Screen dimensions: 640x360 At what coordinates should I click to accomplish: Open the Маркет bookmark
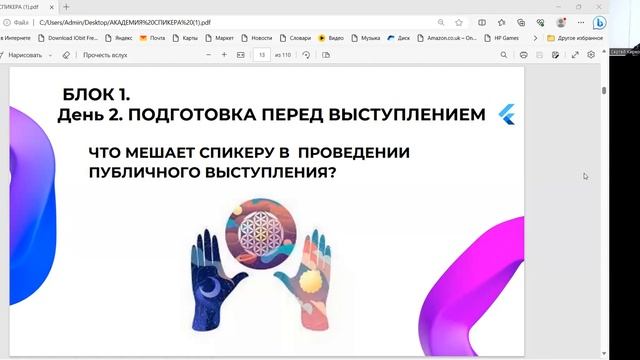coord(219,38)
